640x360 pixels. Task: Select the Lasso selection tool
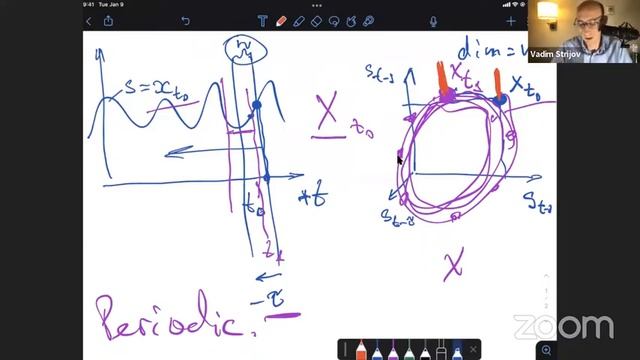pyautogui.click(x=334, y=21)
